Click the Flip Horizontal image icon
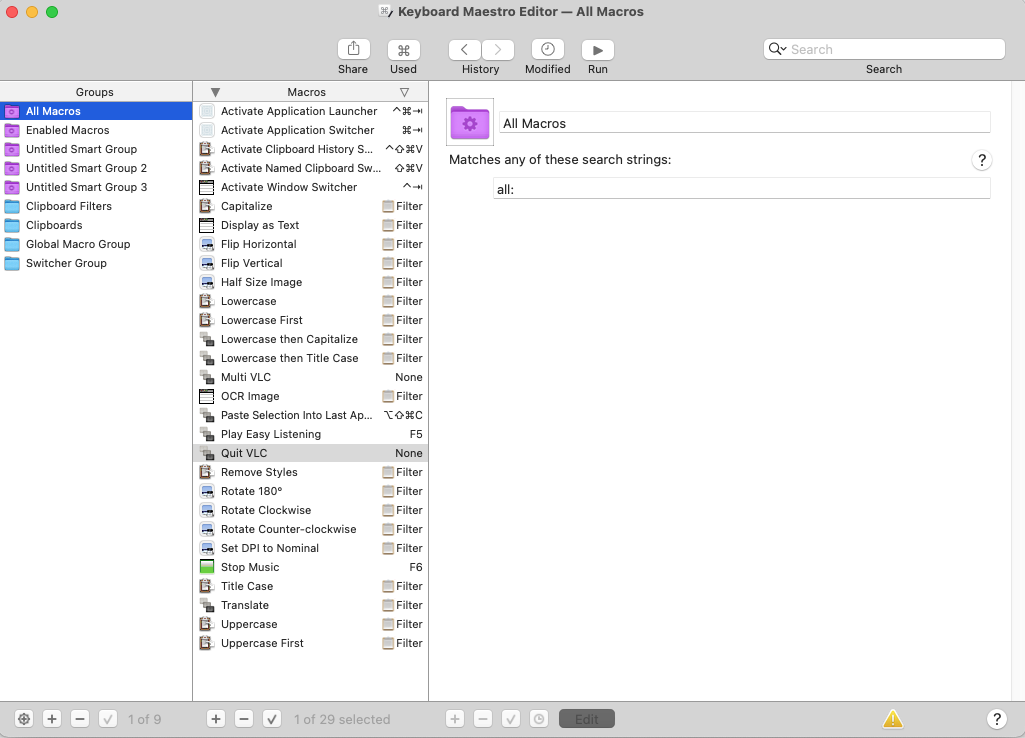The height and width of the screenshot is (738, 1025). (x=207, y=244)
